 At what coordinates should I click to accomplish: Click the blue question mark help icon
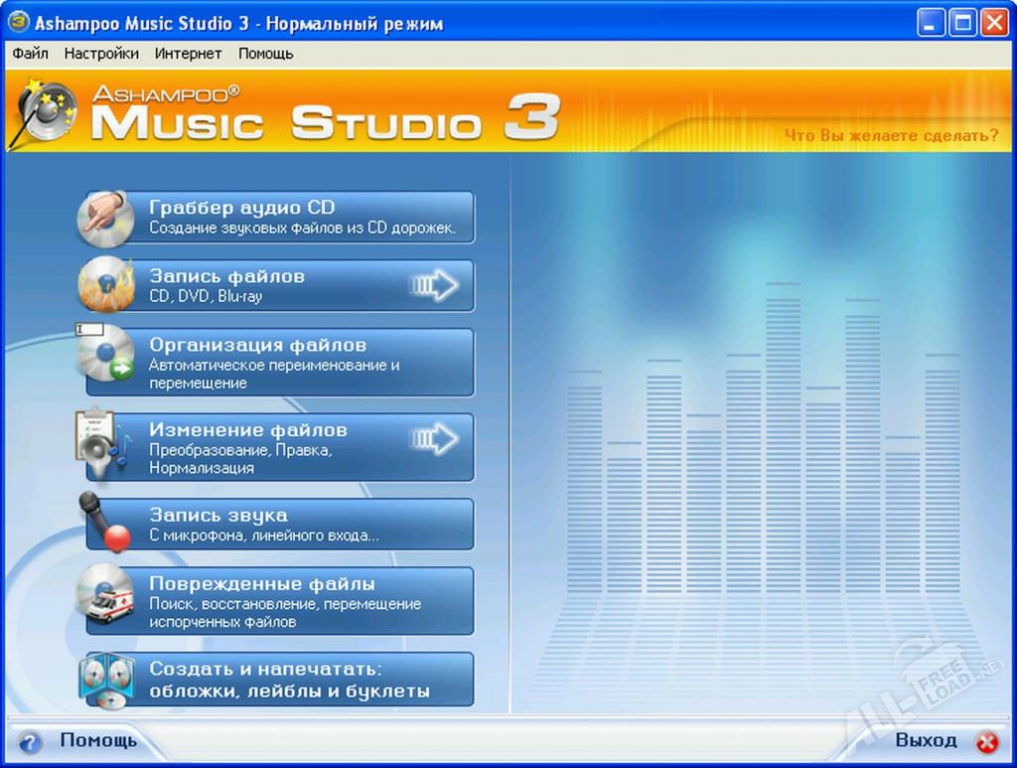(32, 742)
